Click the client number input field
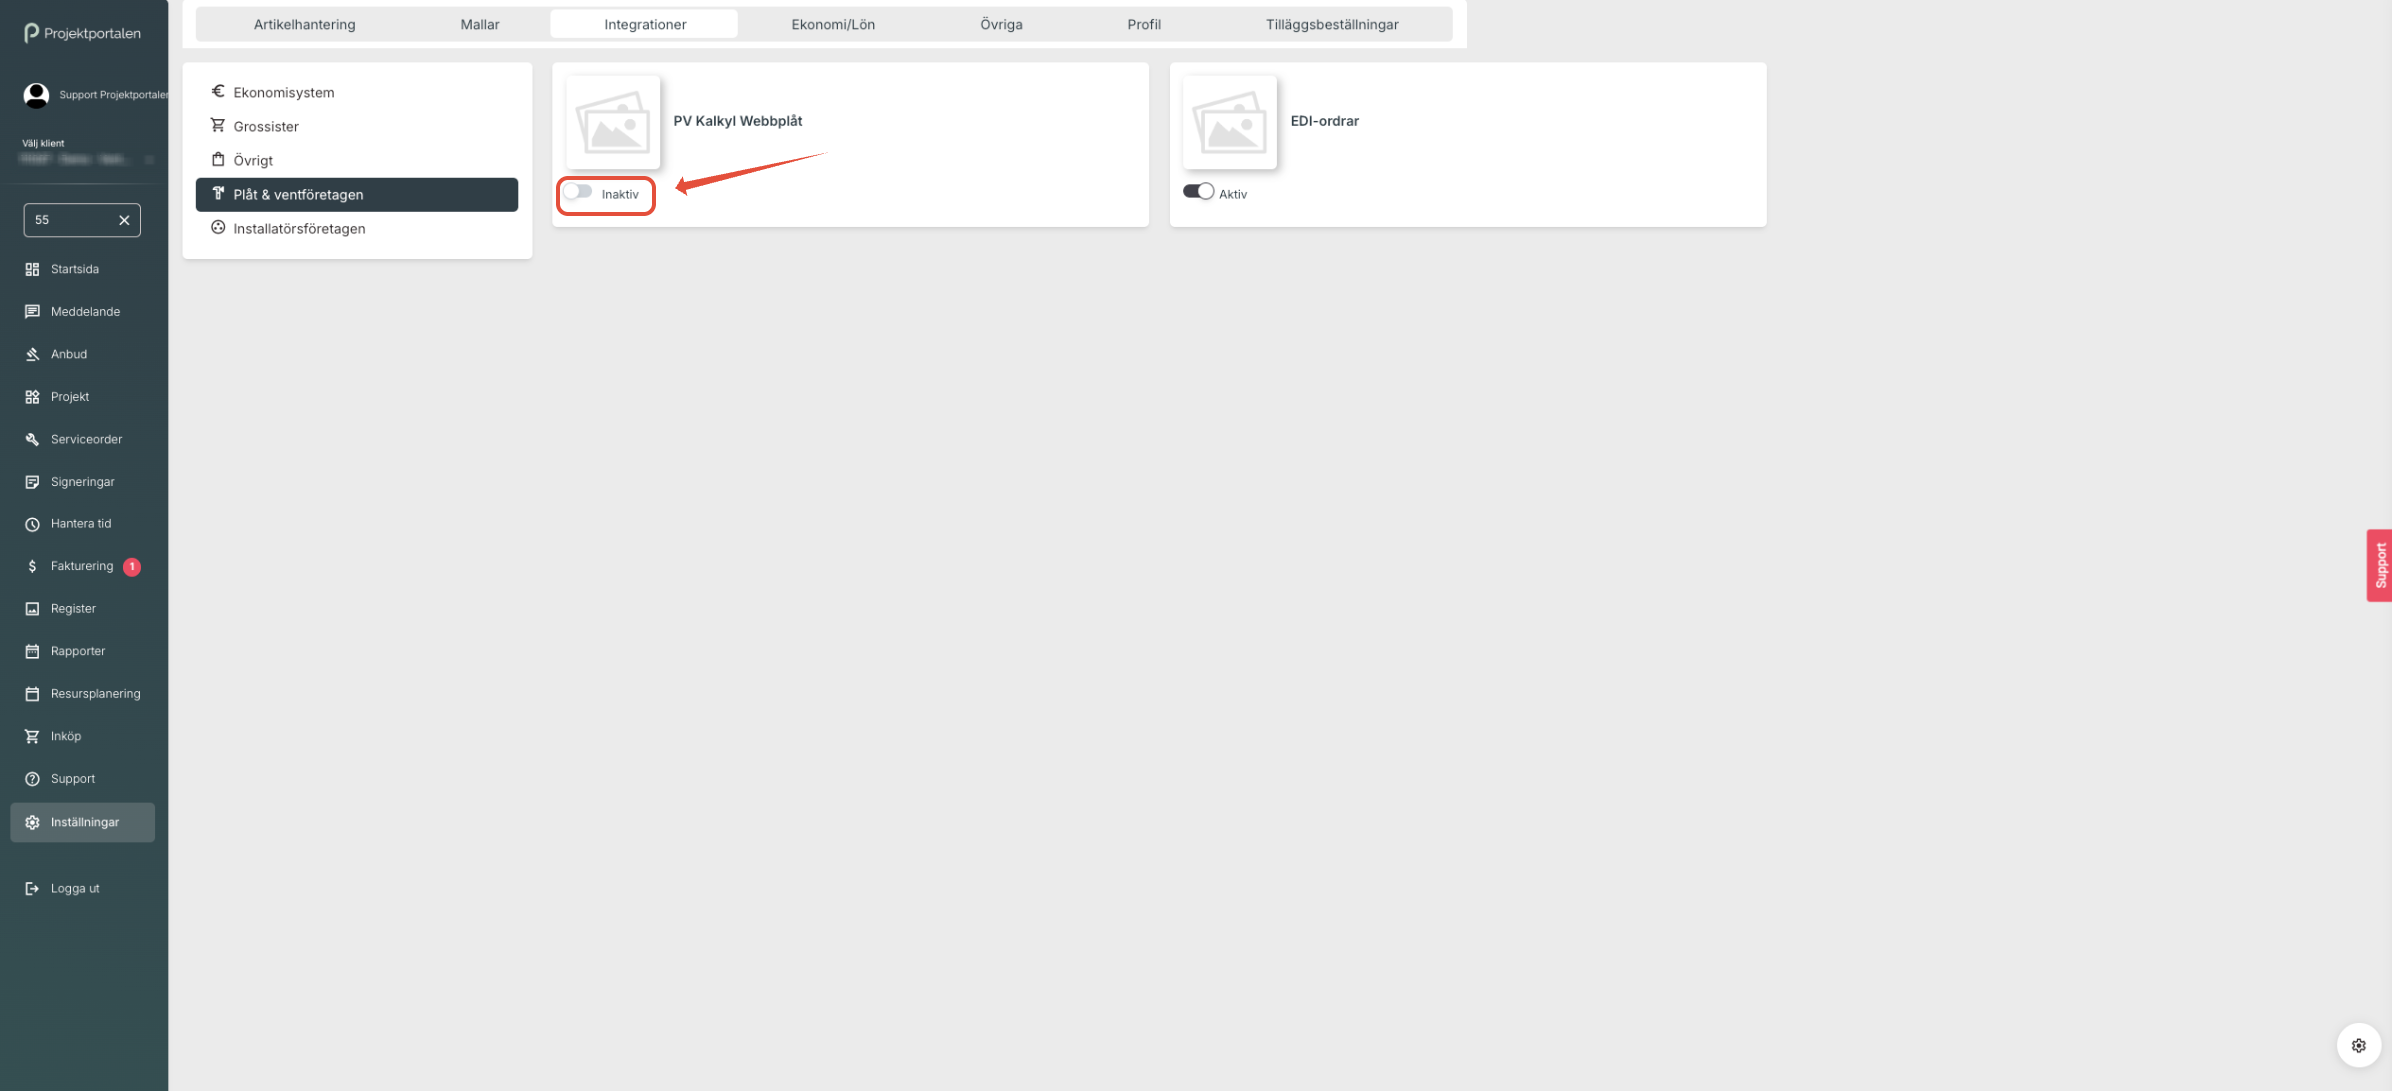The width and height of the screenshot is (2392, 1091). point(70,220)
